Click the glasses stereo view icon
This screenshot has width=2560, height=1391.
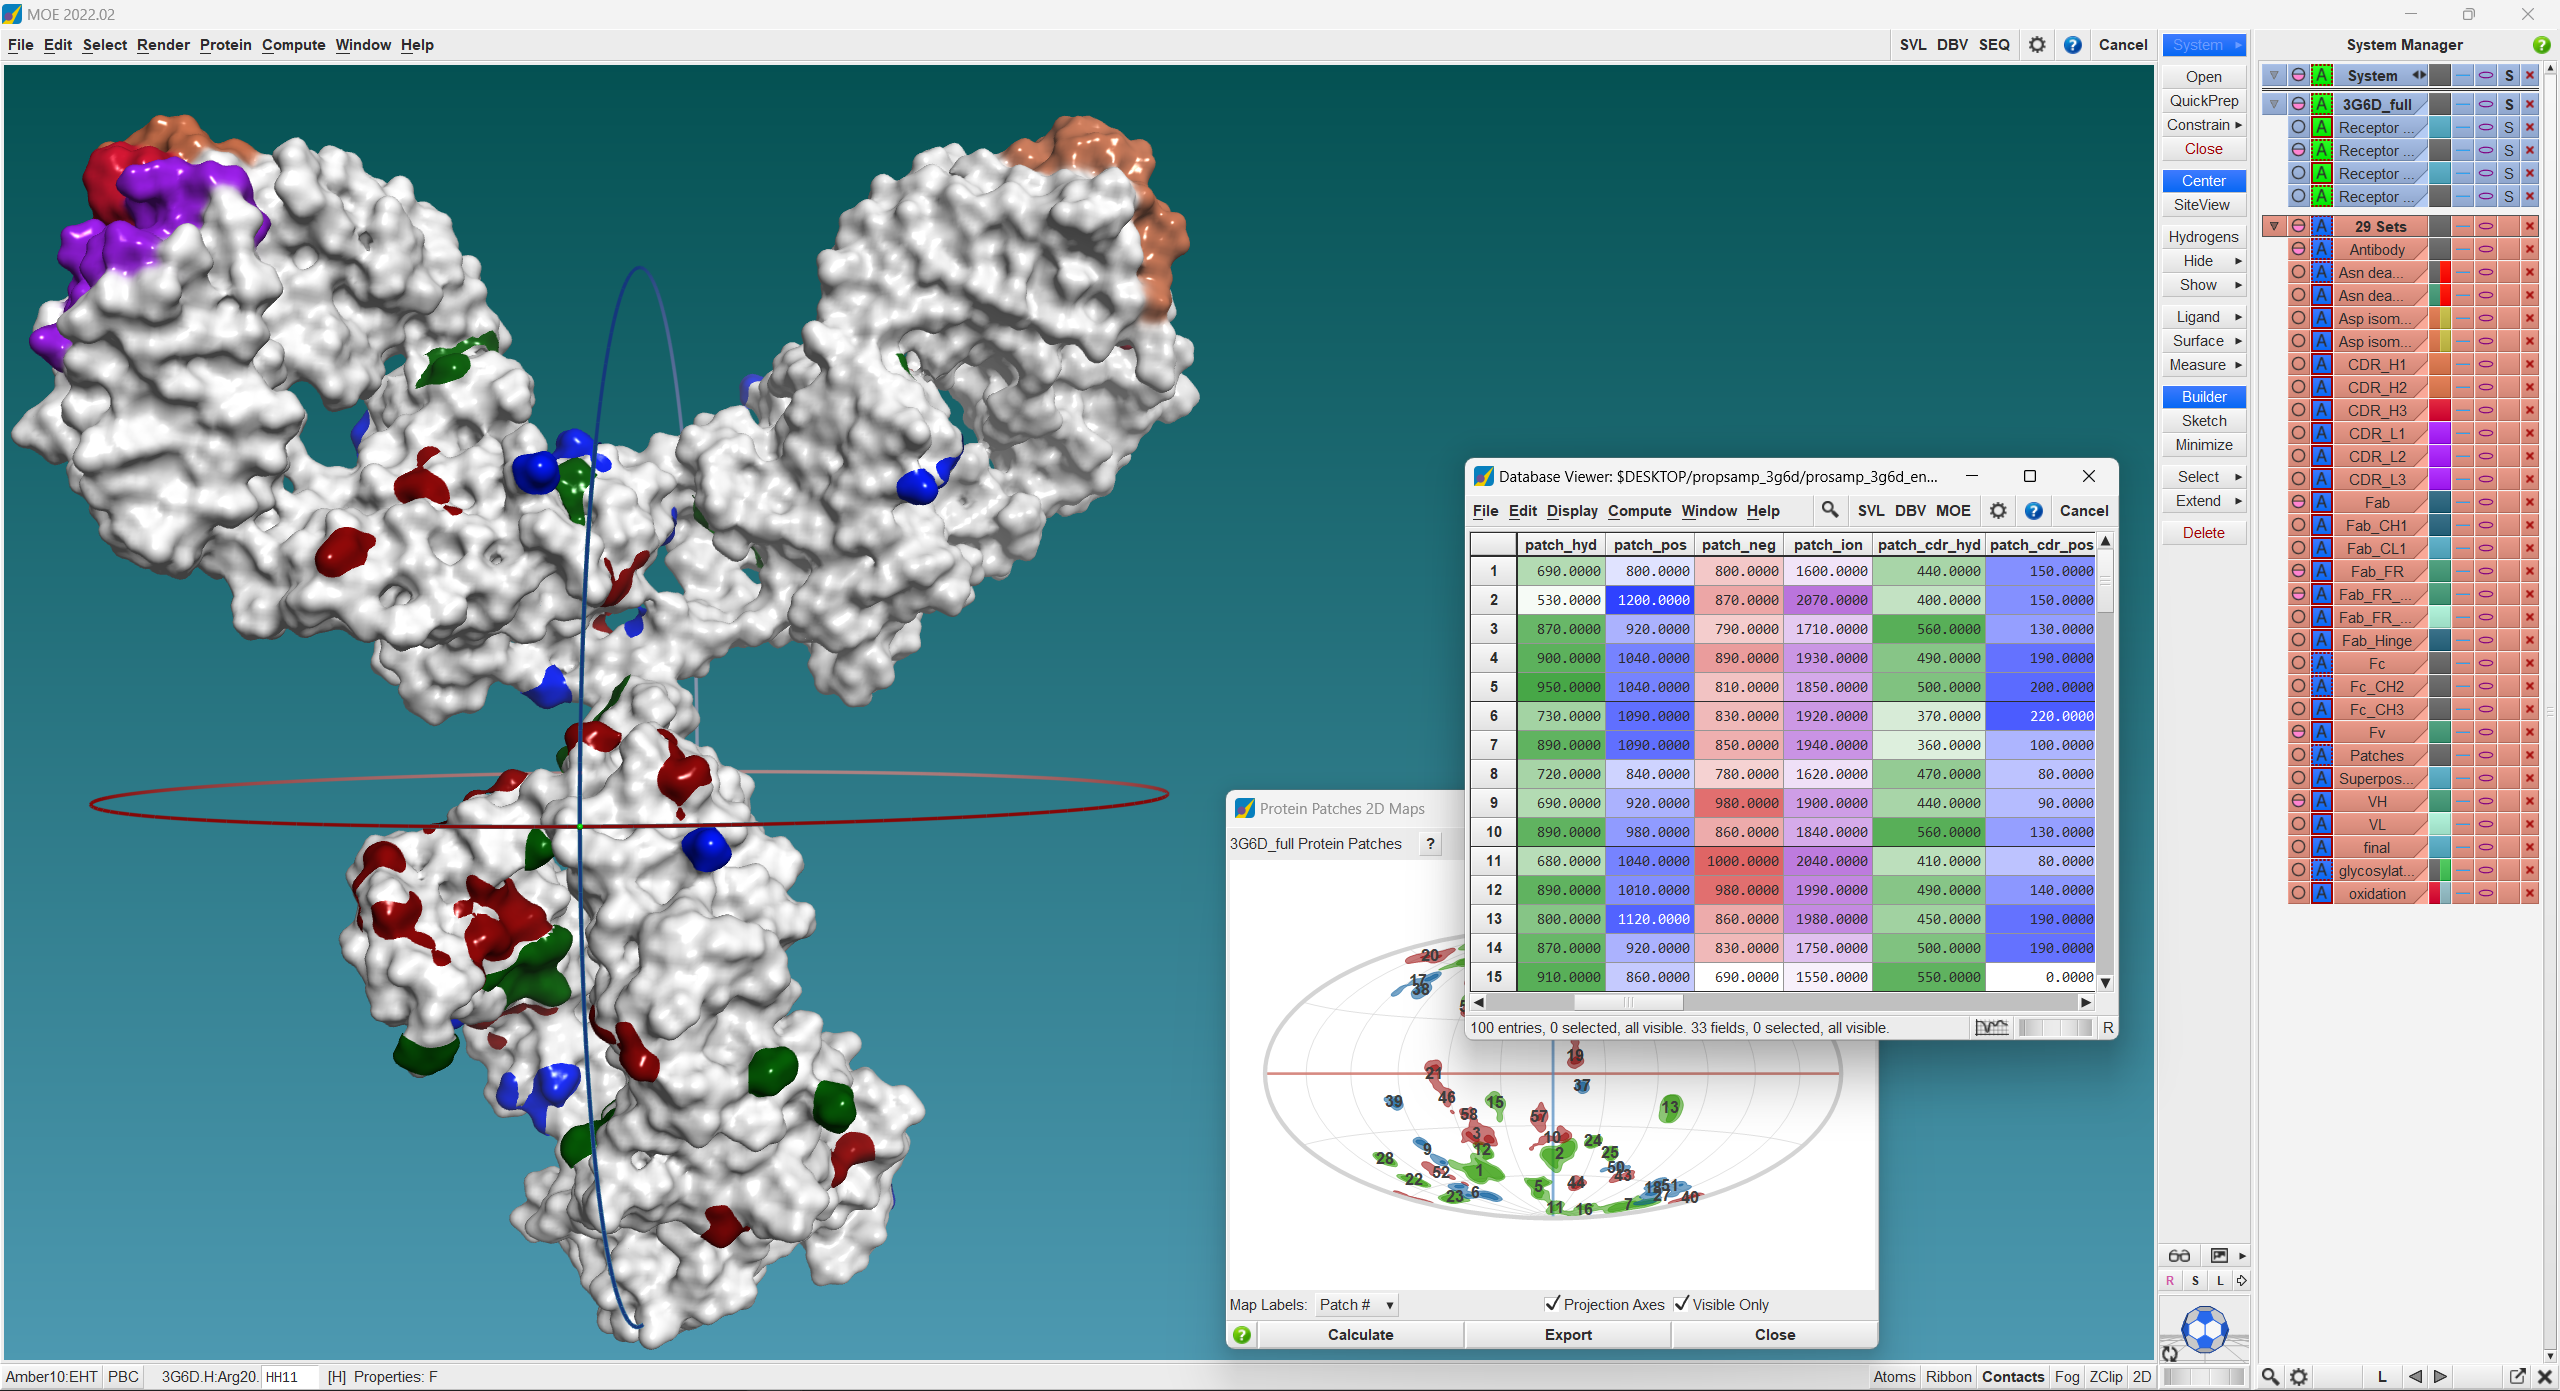tap(2179, 1256)
